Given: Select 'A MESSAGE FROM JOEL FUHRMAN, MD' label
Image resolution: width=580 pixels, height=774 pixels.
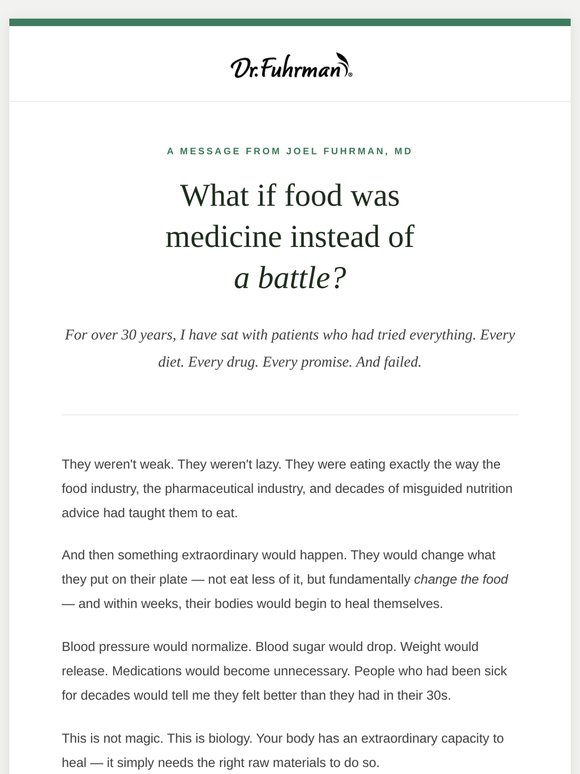Looking at the screenshot, I should [289, 151].
